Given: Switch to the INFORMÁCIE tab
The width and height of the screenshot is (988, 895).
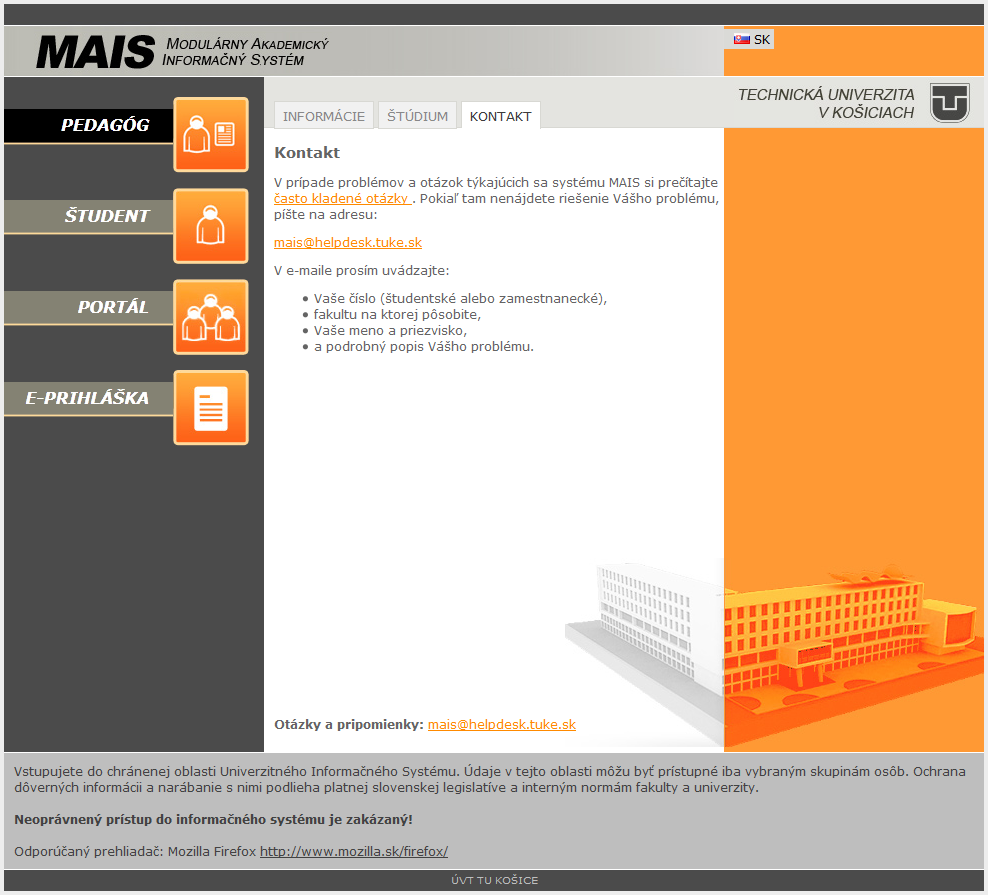Looking at the screenshot, I should (x=324, y=116).
